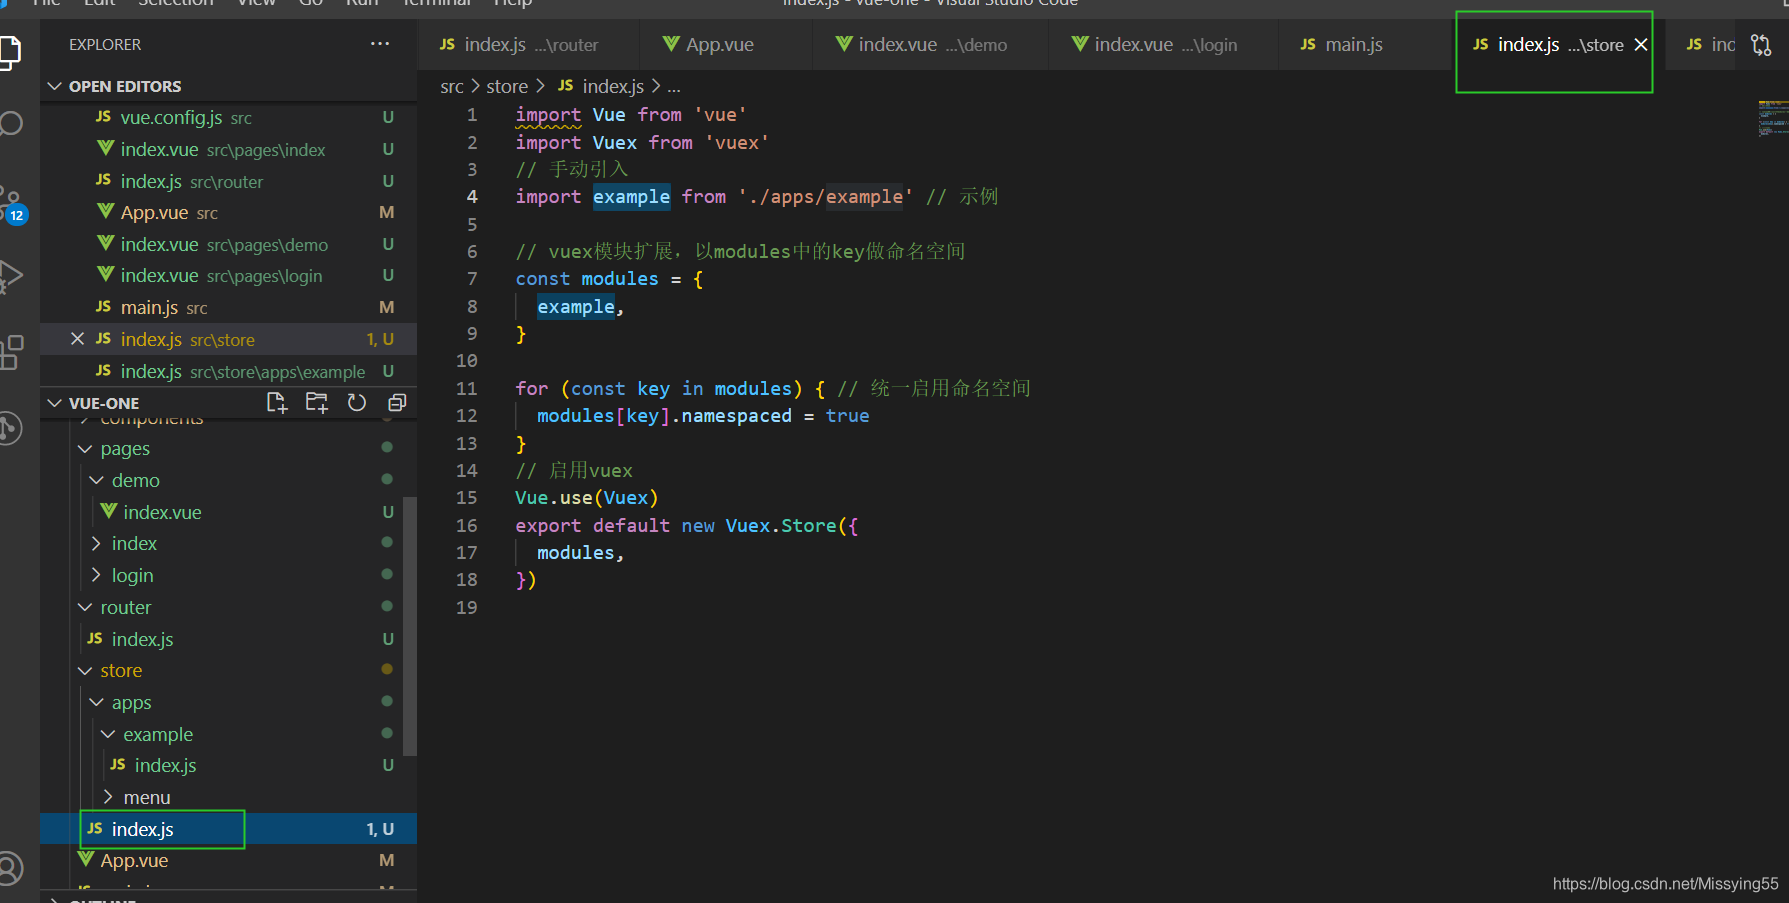
Task: Click the code minimap
Action: [1773, 118]
